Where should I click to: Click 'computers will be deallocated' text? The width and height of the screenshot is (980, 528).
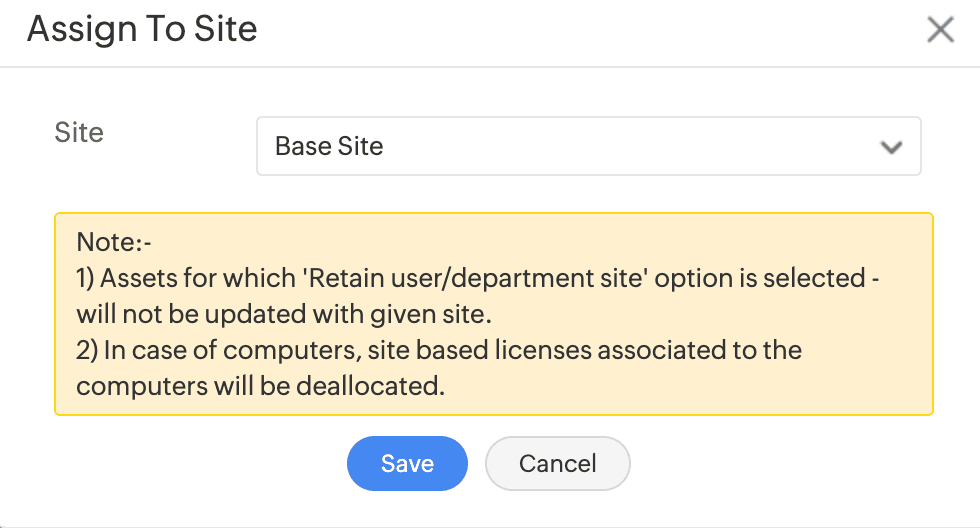[x=260, y=386]
